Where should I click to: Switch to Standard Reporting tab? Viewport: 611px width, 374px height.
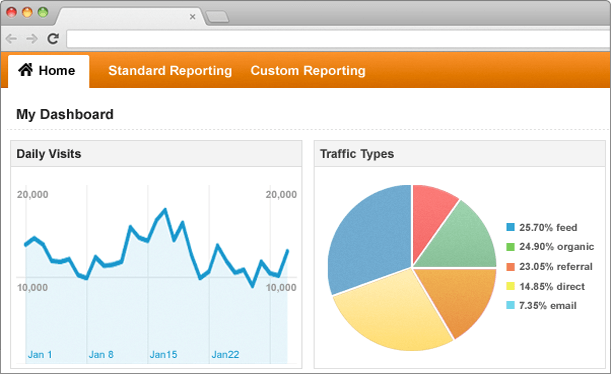[x=170, y=71]
